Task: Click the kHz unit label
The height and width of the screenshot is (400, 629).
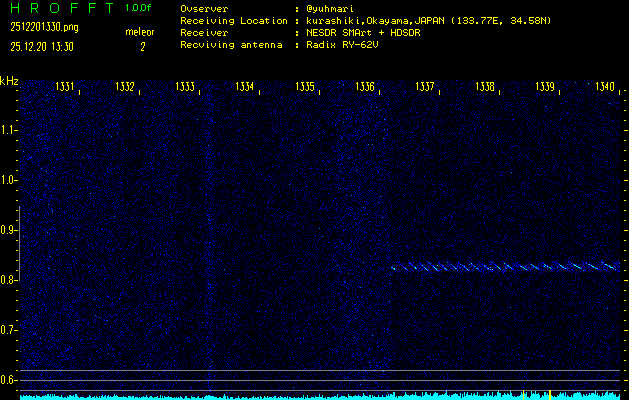Action: click(9, 80)
